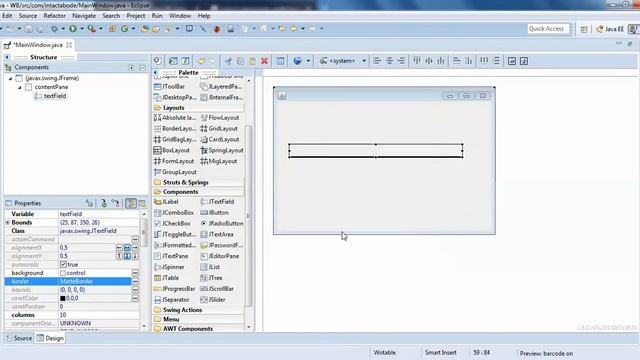Choose JSpinner in the palette
Image resolution: width=640 pixels, height=360 pixels.
pos(169,267)
